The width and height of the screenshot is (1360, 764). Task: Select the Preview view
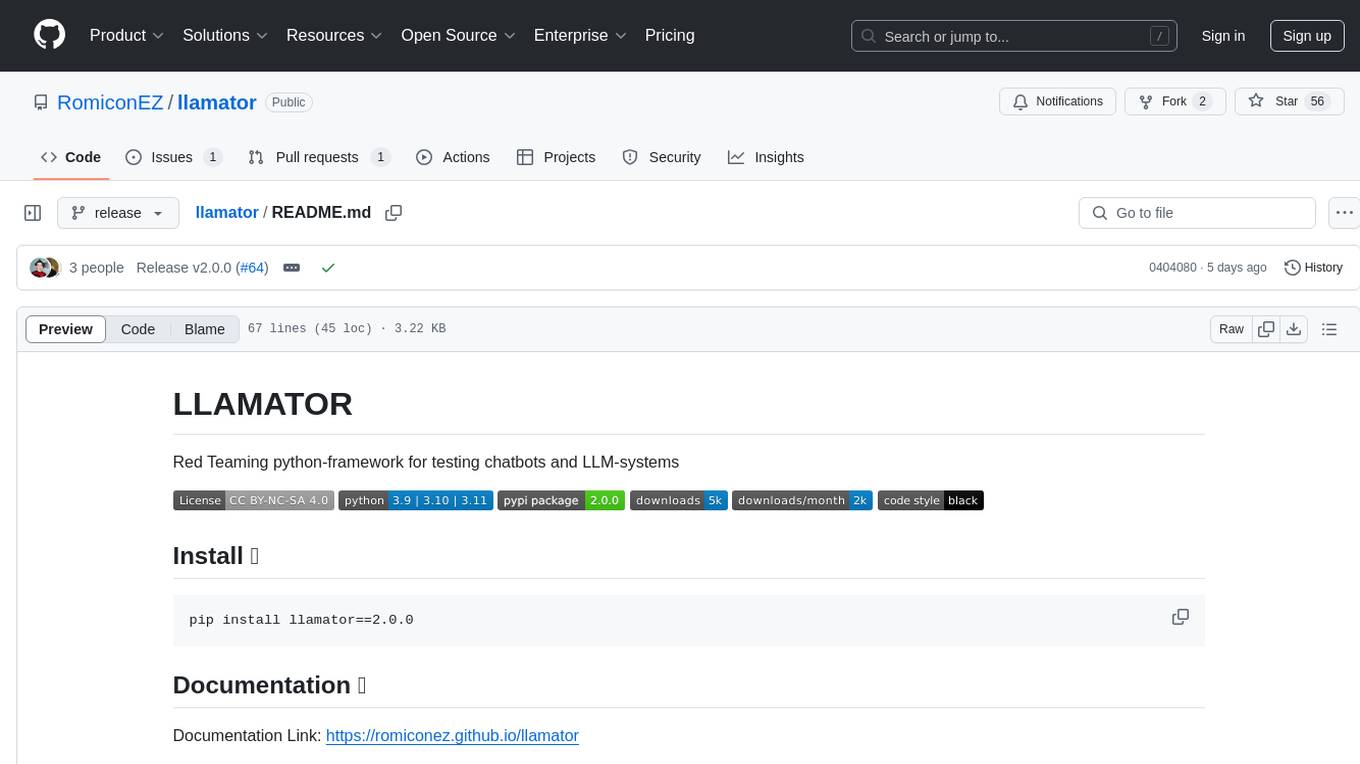(x=66, y=329)
